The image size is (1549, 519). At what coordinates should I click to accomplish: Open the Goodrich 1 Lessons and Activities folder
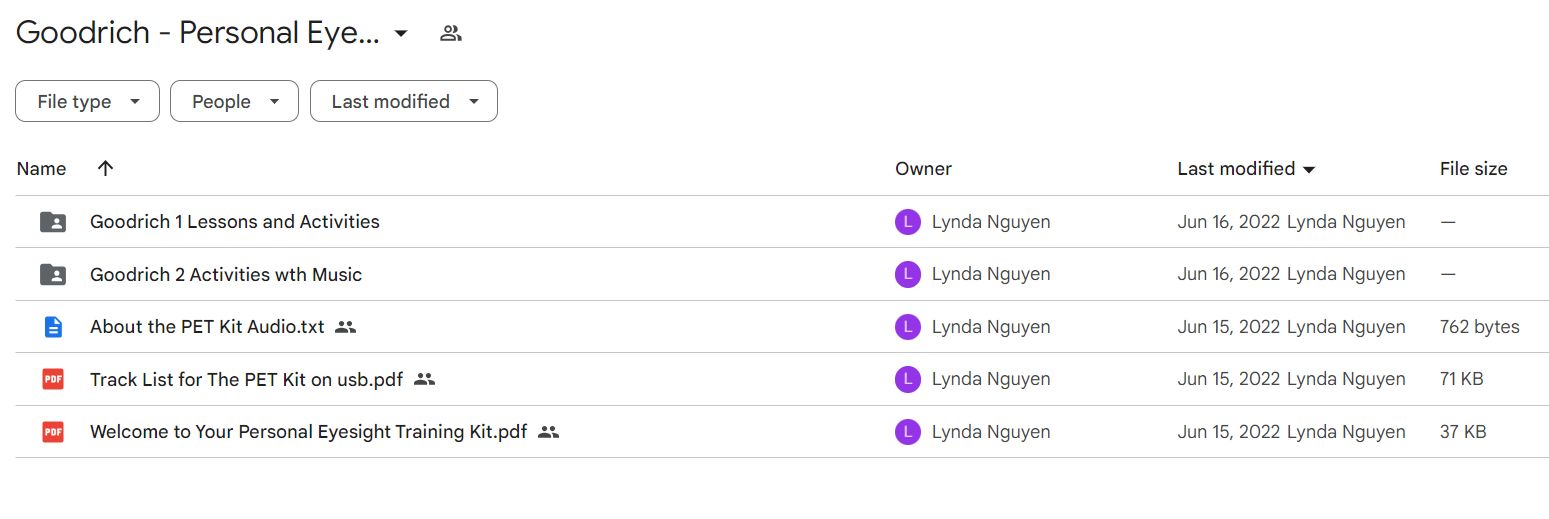[x=235, y=222]
